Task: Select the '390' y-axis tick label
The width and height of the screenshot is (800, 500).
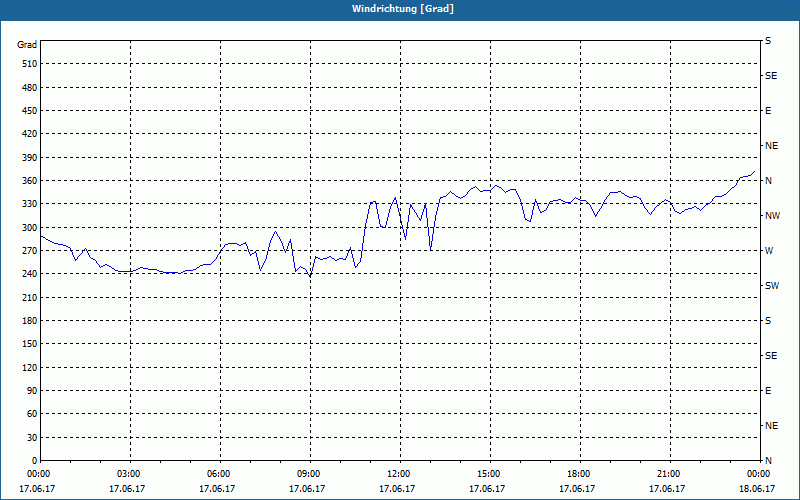Action: pos(30,158)
